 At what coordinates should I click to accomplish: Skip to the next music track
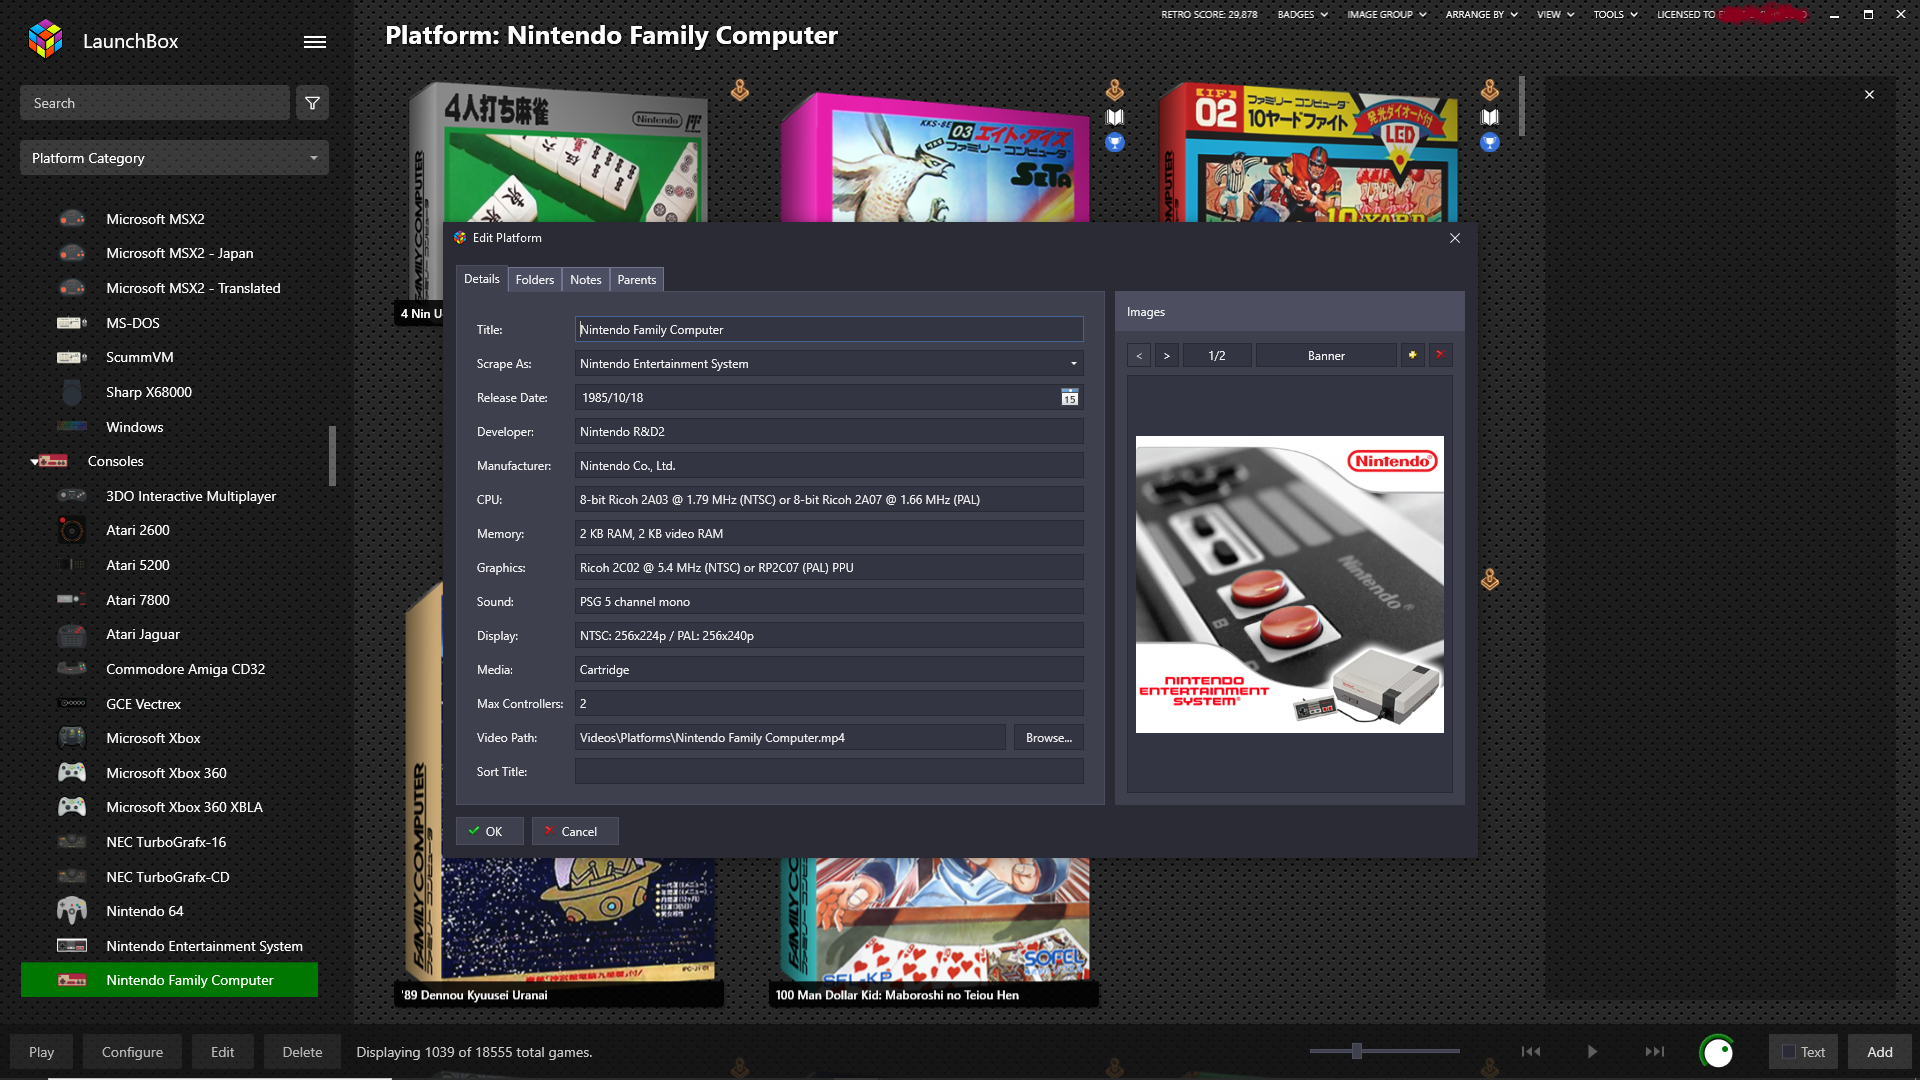click(1655, 1052)
